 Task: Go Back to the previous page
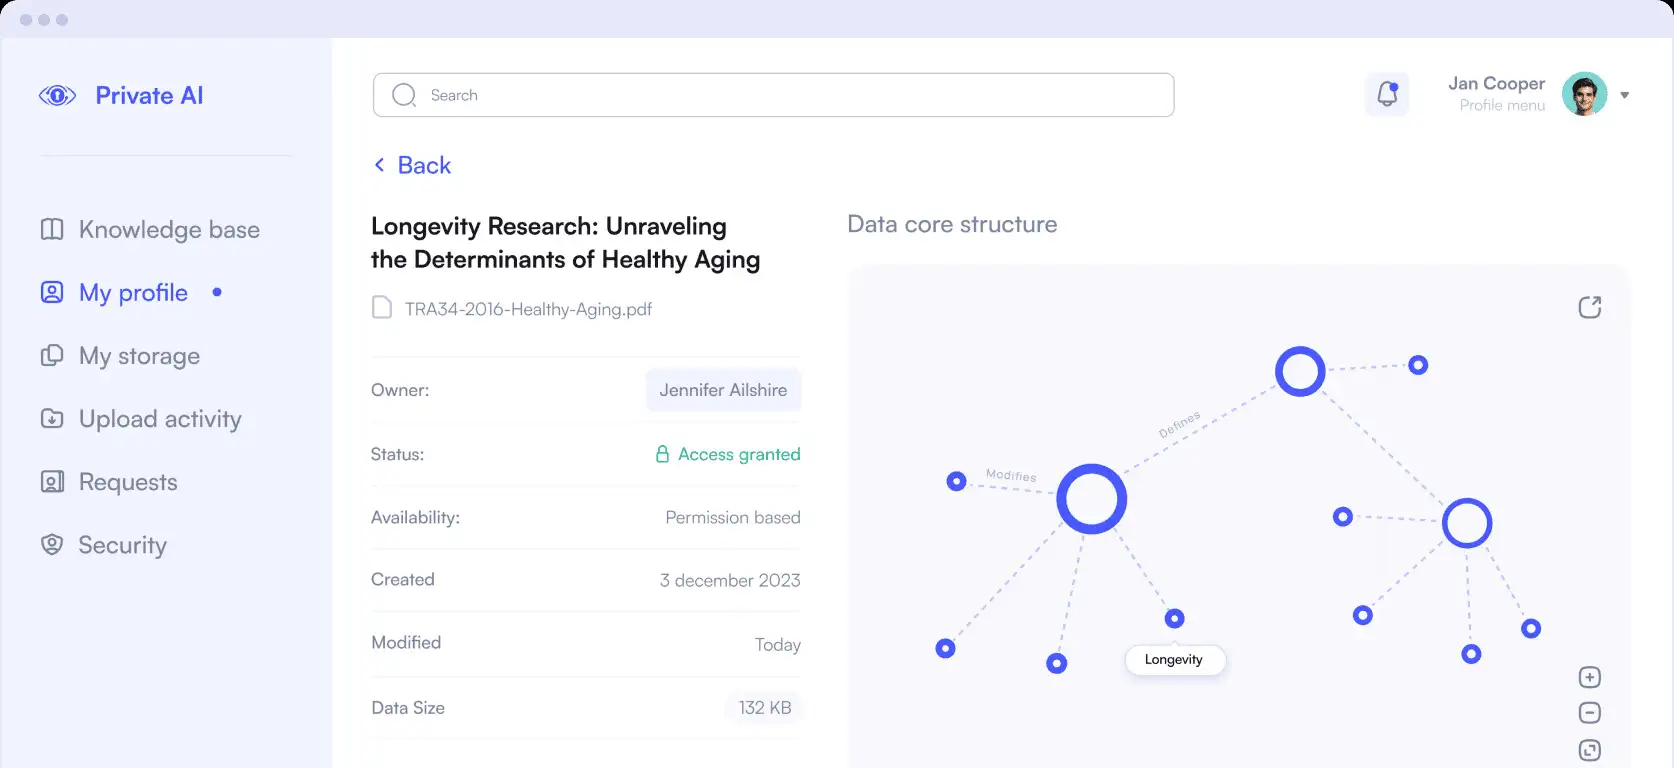413,165
